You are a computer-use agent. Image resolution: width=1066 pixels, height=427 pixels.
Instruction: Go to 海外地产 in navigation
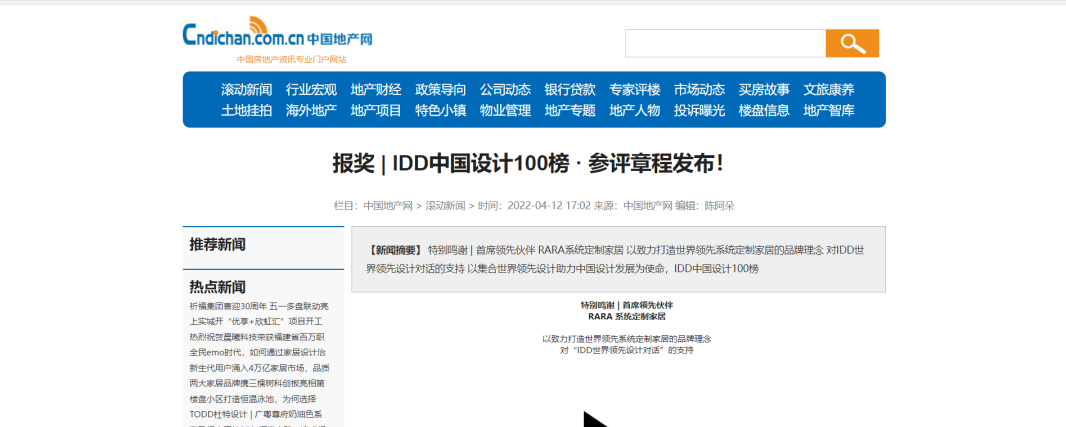(311, 110)
